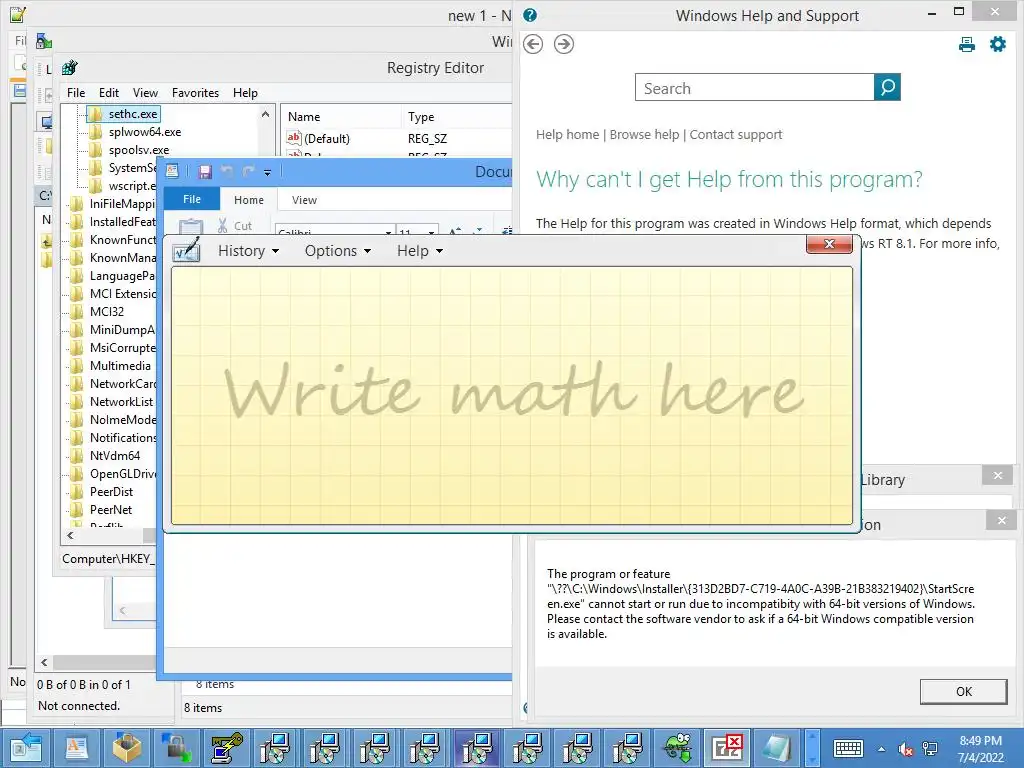The height and width of the screenshot is (768, 1024).
Task: Click the Notepad paper taskbar icon
Action: click(776, 748)
